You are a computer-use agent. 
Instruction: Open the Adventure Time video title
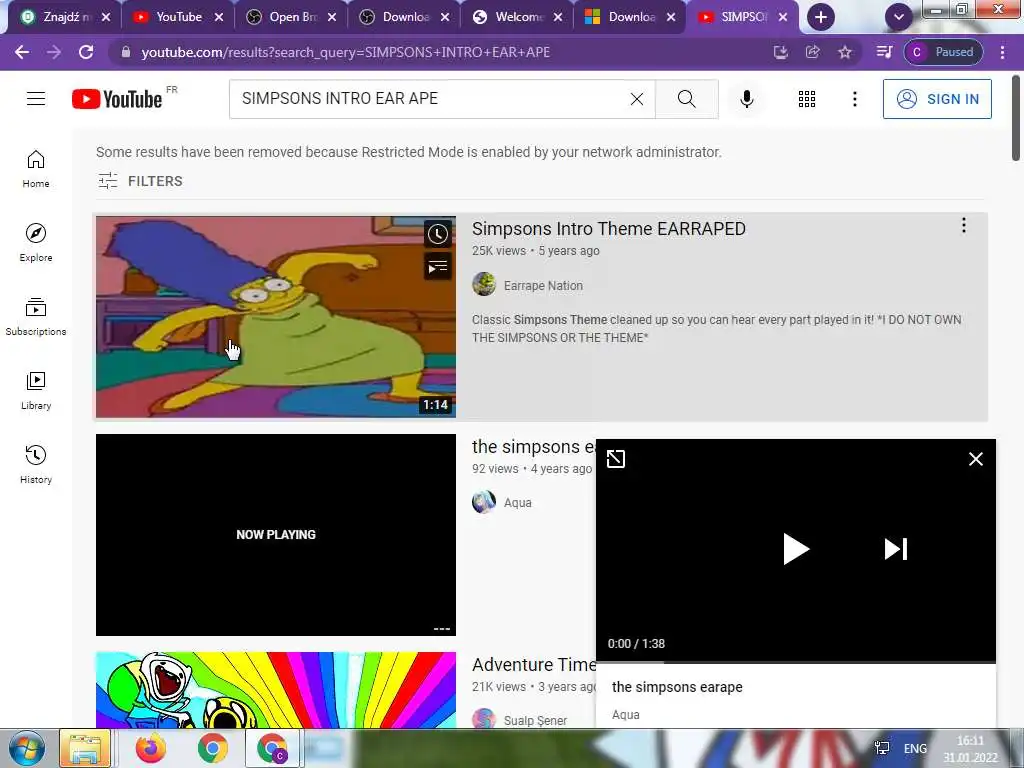[534, 664]
